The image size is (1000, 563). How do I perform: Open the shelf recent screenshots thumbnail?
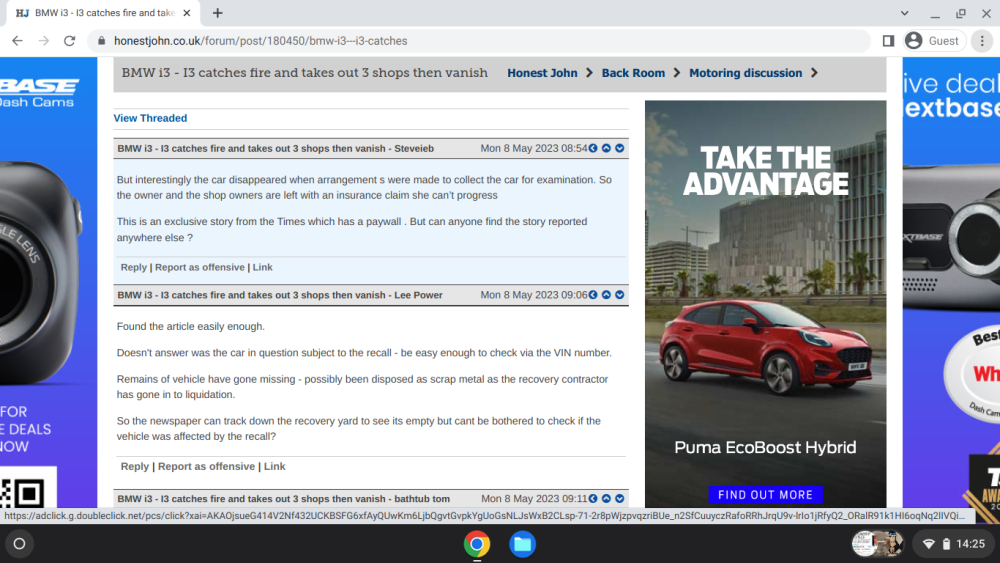[x=878, y=544]
